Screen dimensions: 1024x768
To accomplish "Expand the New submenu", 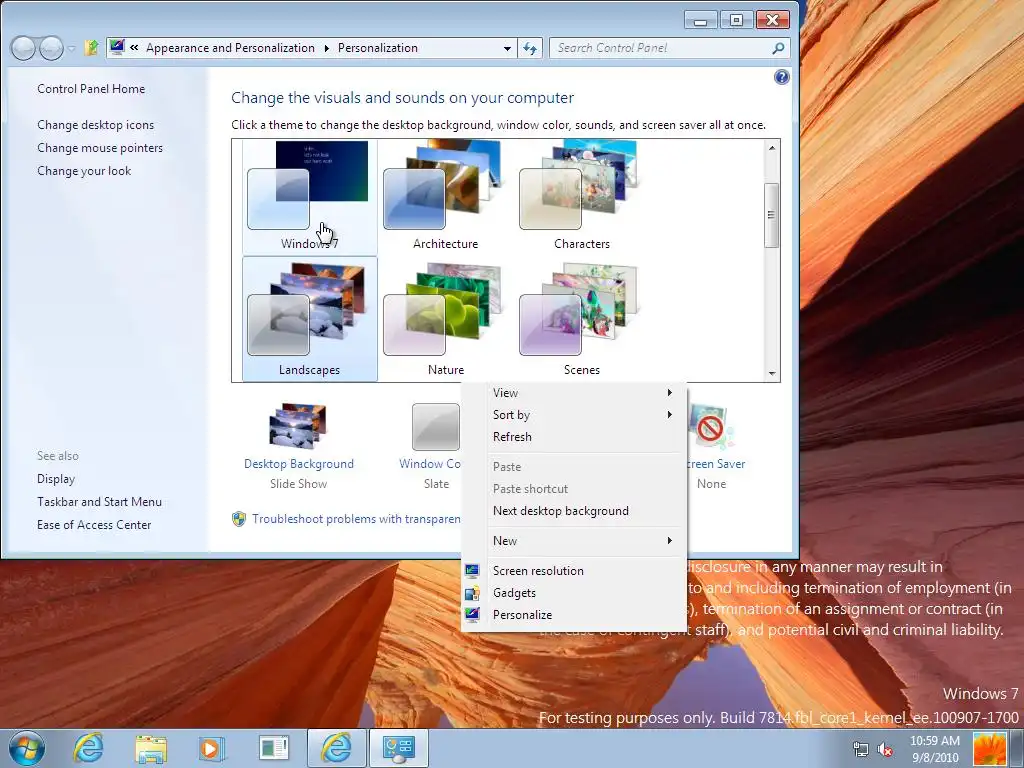I will click(x=573, y=541).
